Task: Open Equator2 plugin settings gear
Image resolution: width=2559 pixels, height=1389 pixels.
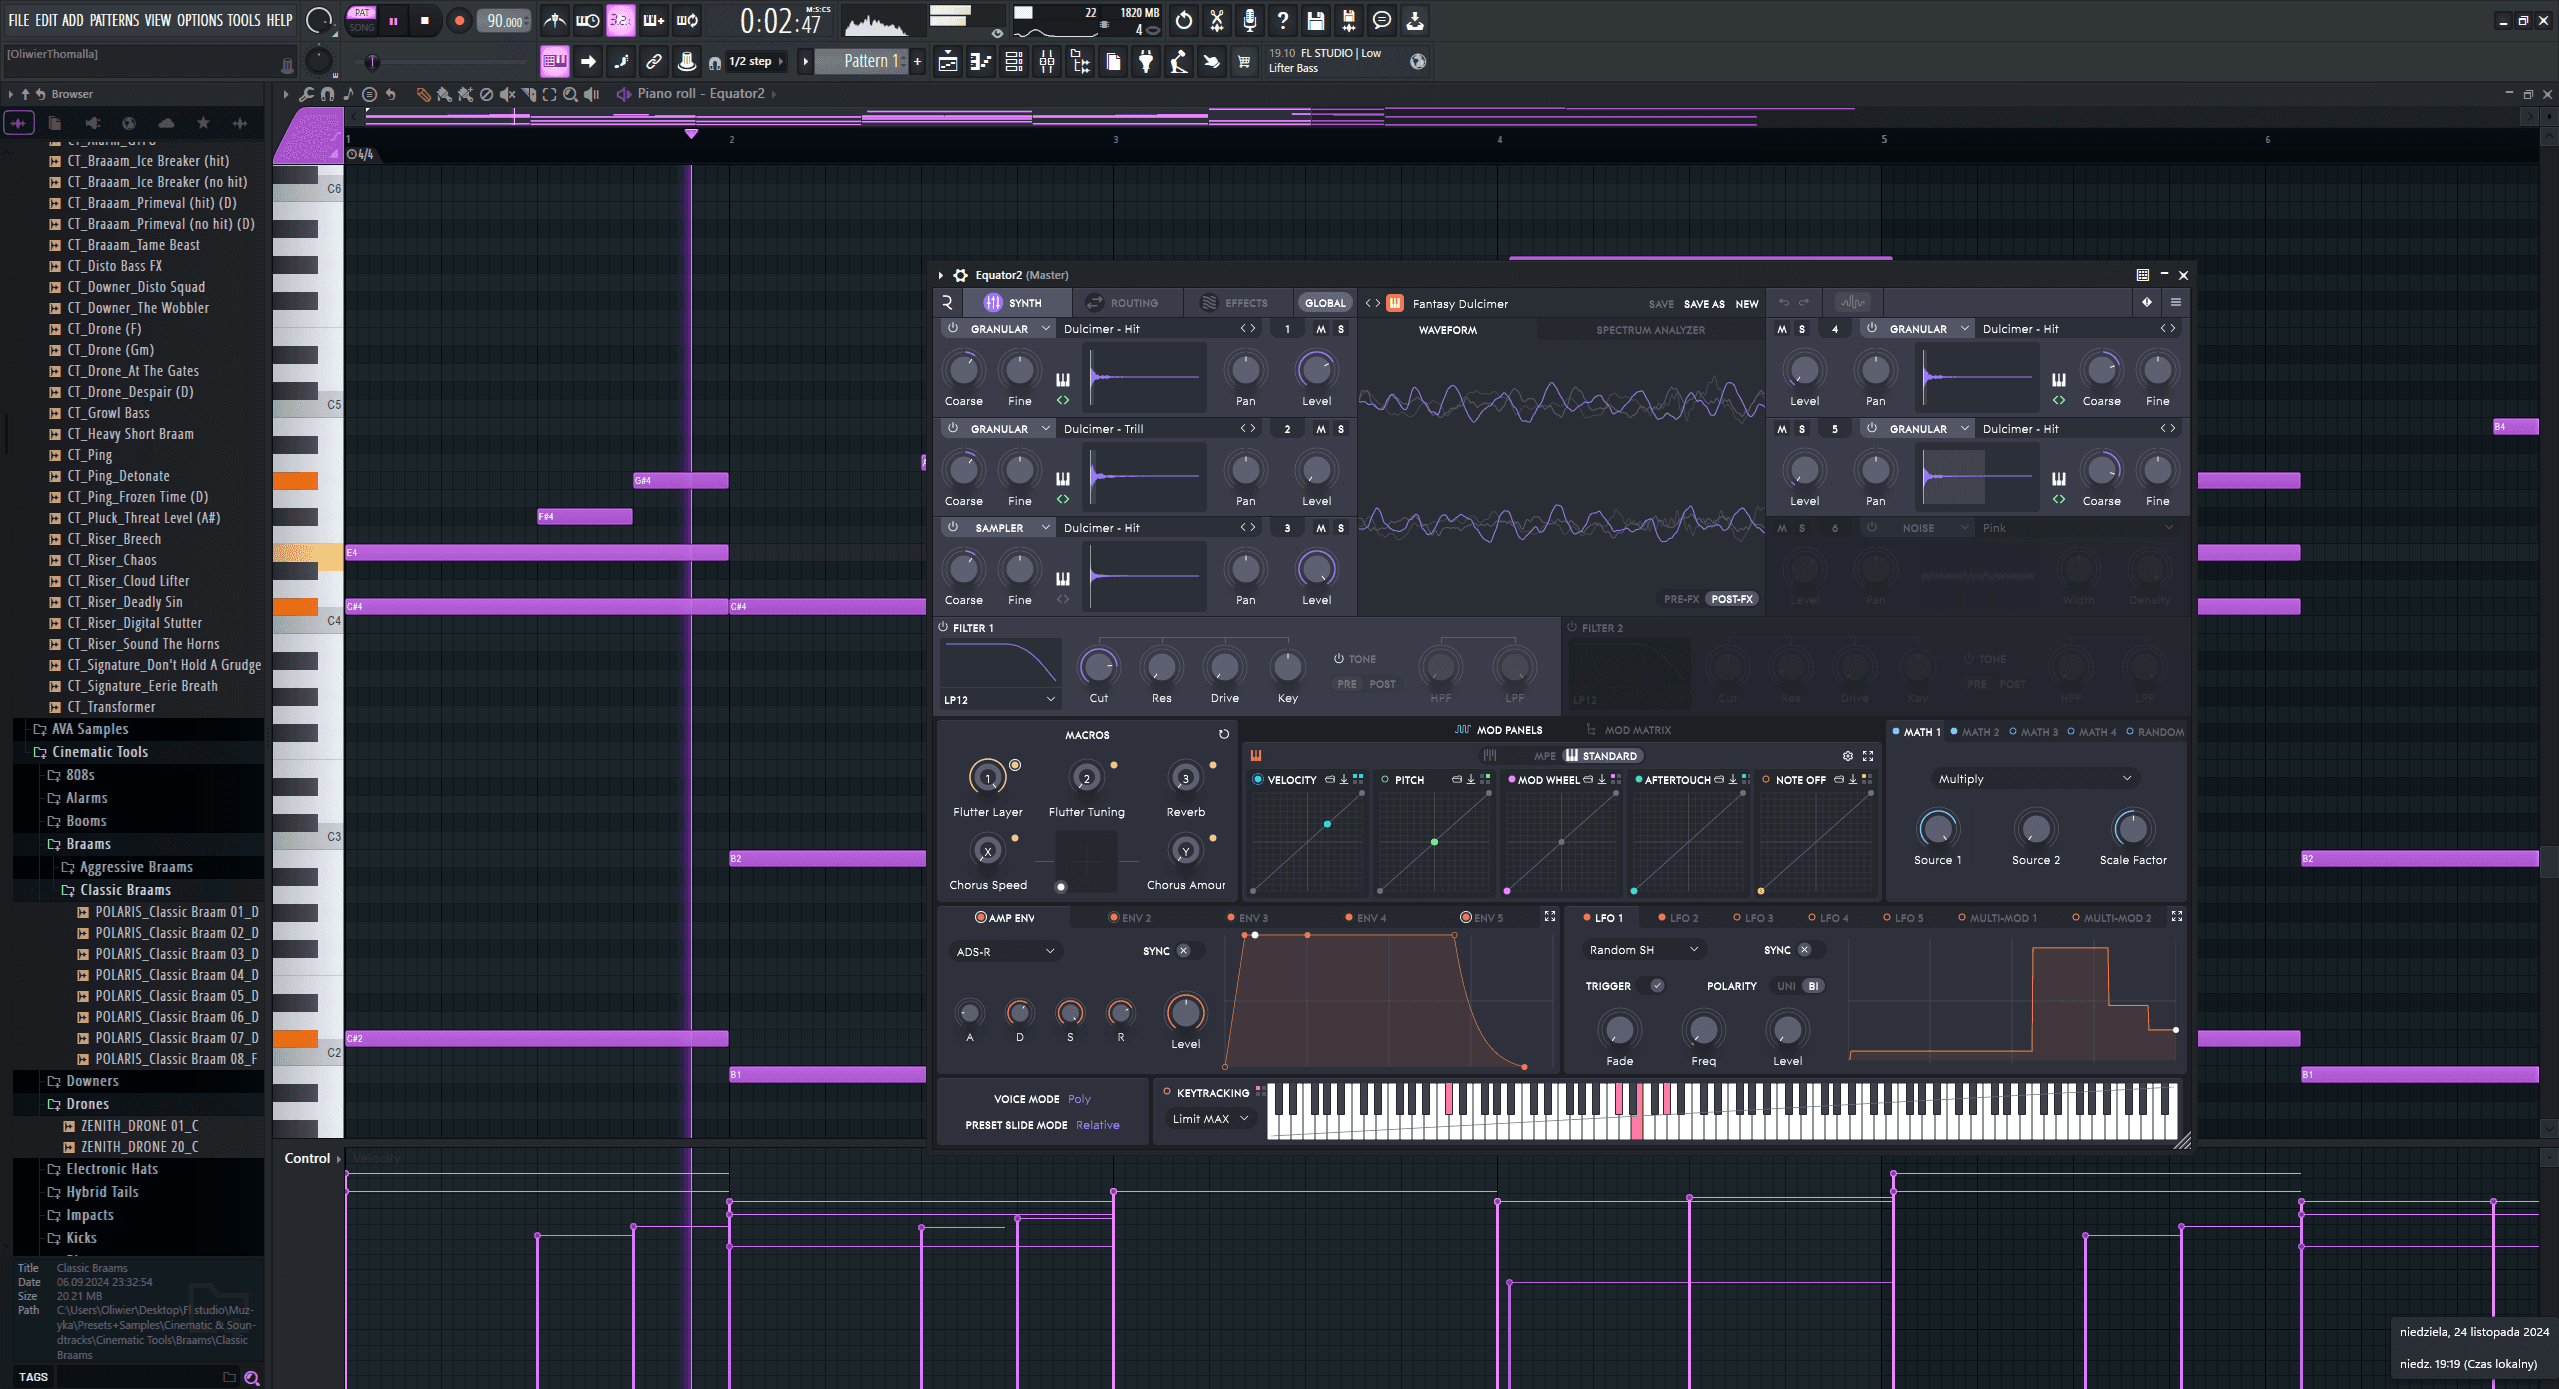Action: (x=960, y=275)
